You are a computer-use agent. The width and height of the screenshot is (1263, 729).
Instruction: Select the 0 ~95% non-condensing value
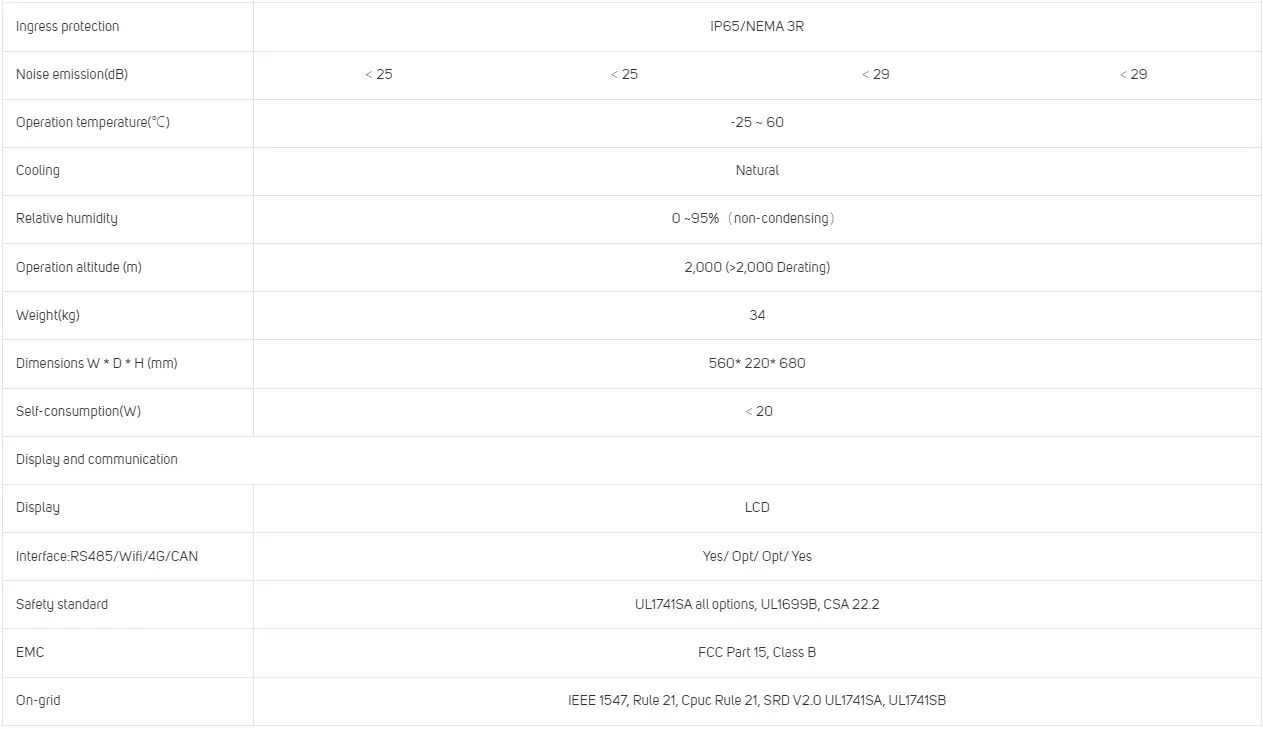coord(752,219)
